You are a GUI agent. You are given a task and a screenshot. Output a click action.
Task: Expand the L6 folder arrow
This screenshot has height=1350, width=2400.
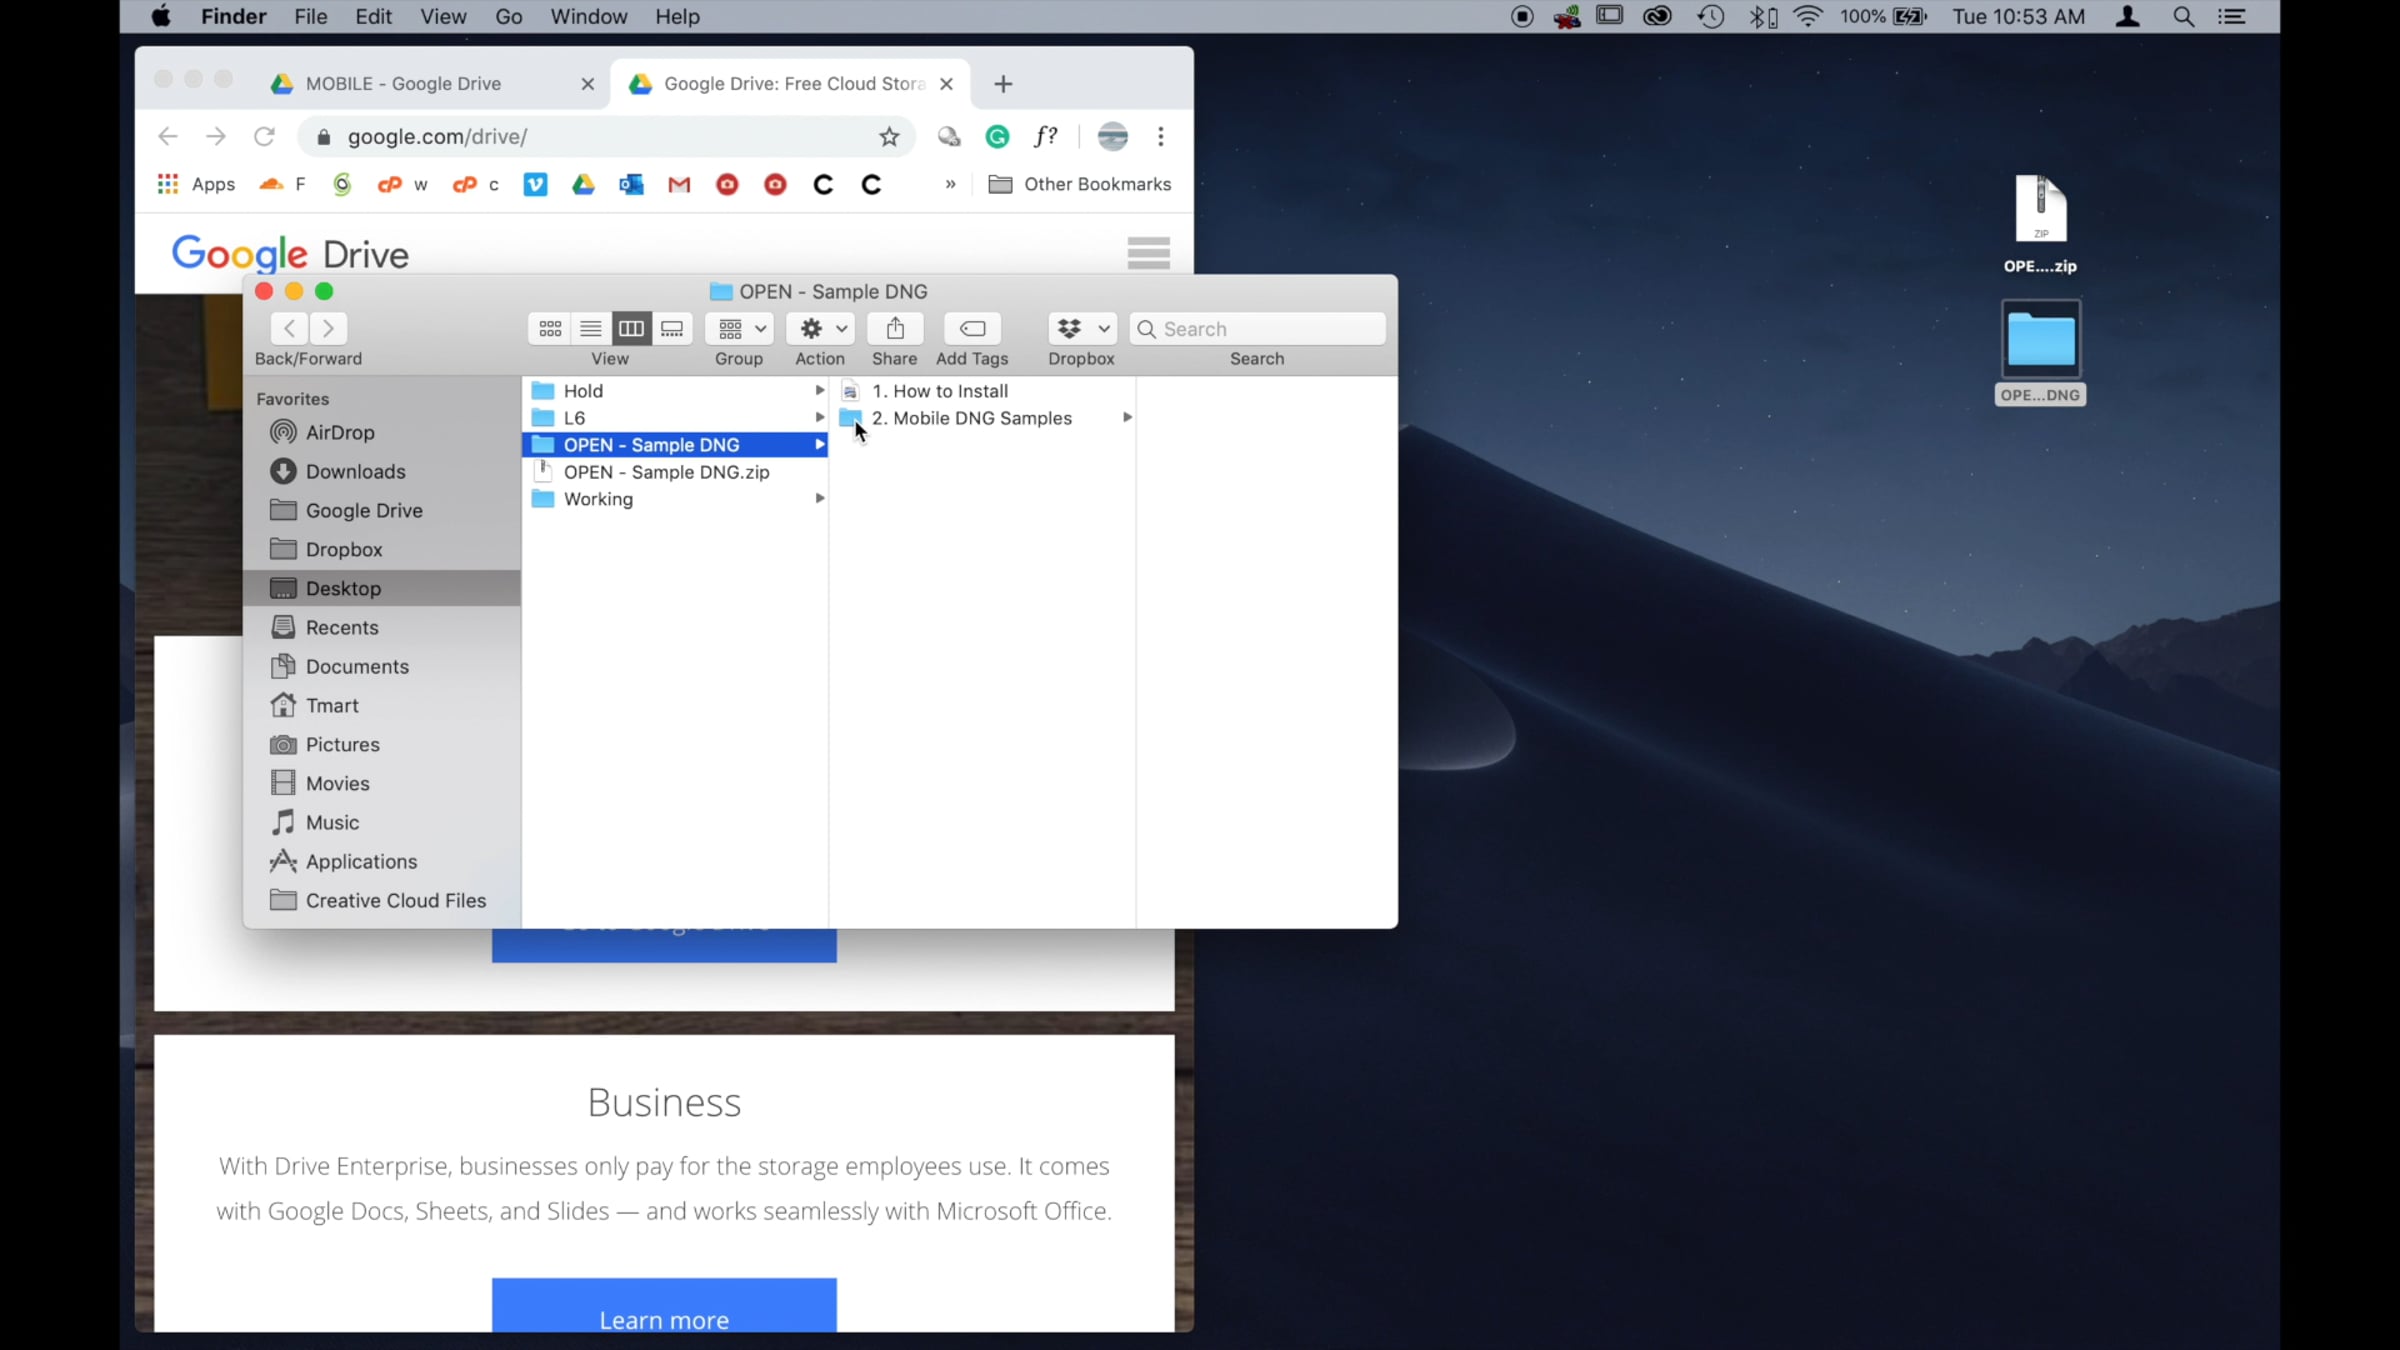[819, 418]
